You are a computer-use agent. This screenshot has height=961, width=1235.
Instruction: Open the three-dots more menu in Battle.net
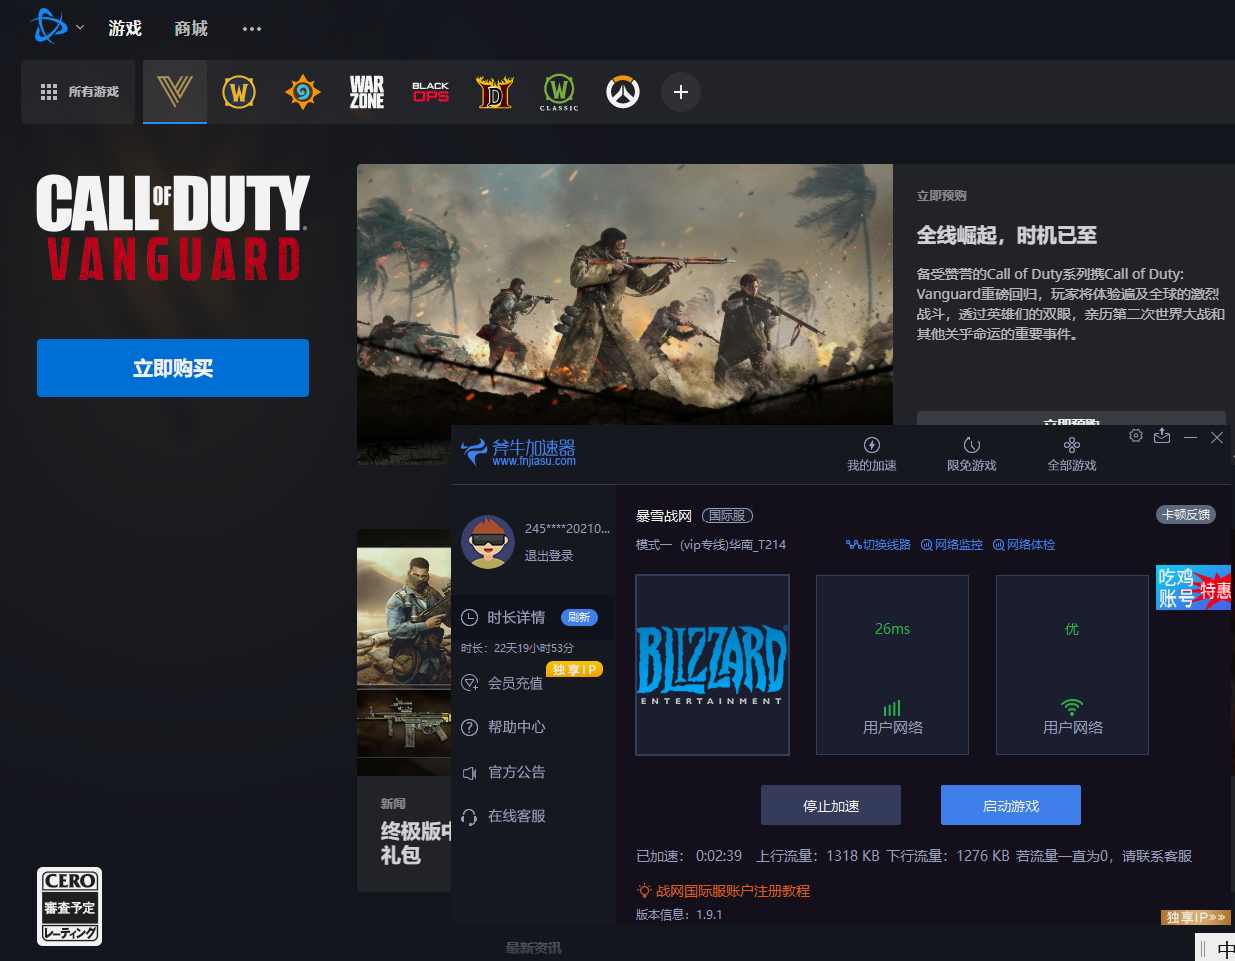pyautogui.click(x=252, y=29)
